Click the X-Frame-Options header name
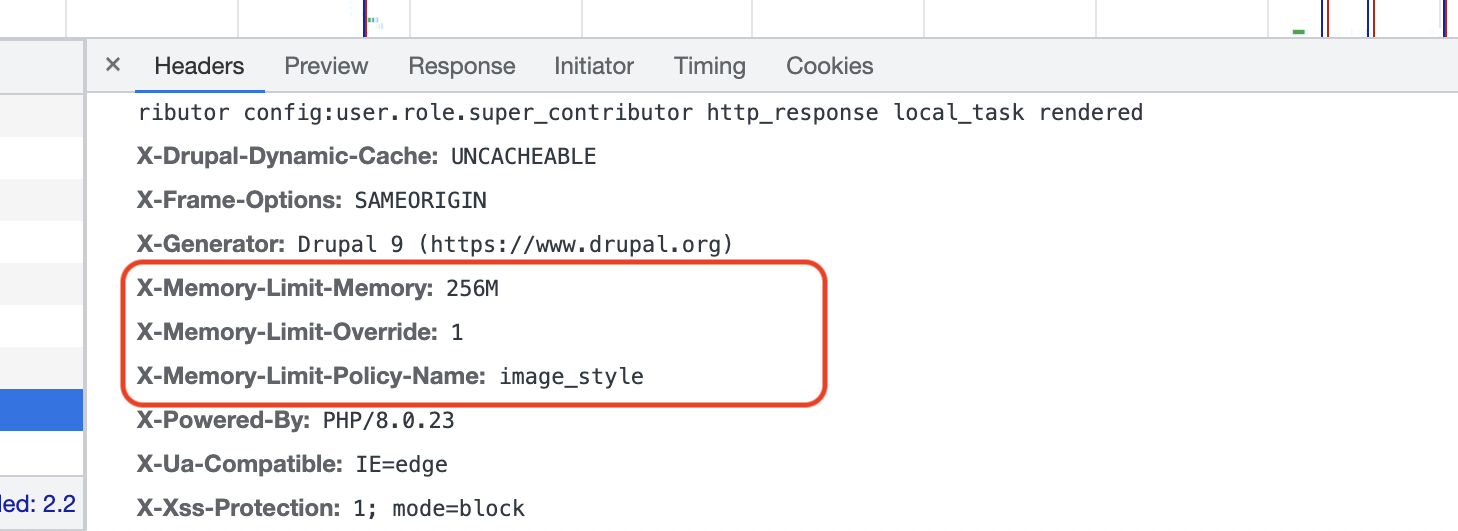Viewport: 1458px width, 531px height. click(x=240, y=200)
